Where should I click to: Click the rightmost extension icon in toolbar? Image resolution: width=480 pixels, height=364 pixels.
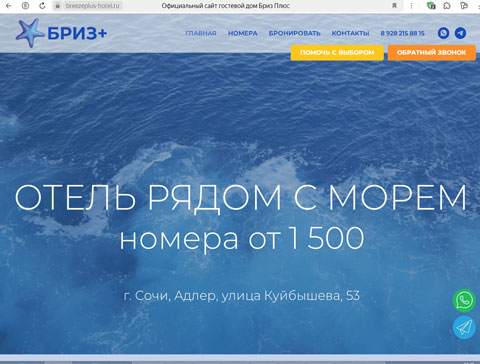(464, 6)
